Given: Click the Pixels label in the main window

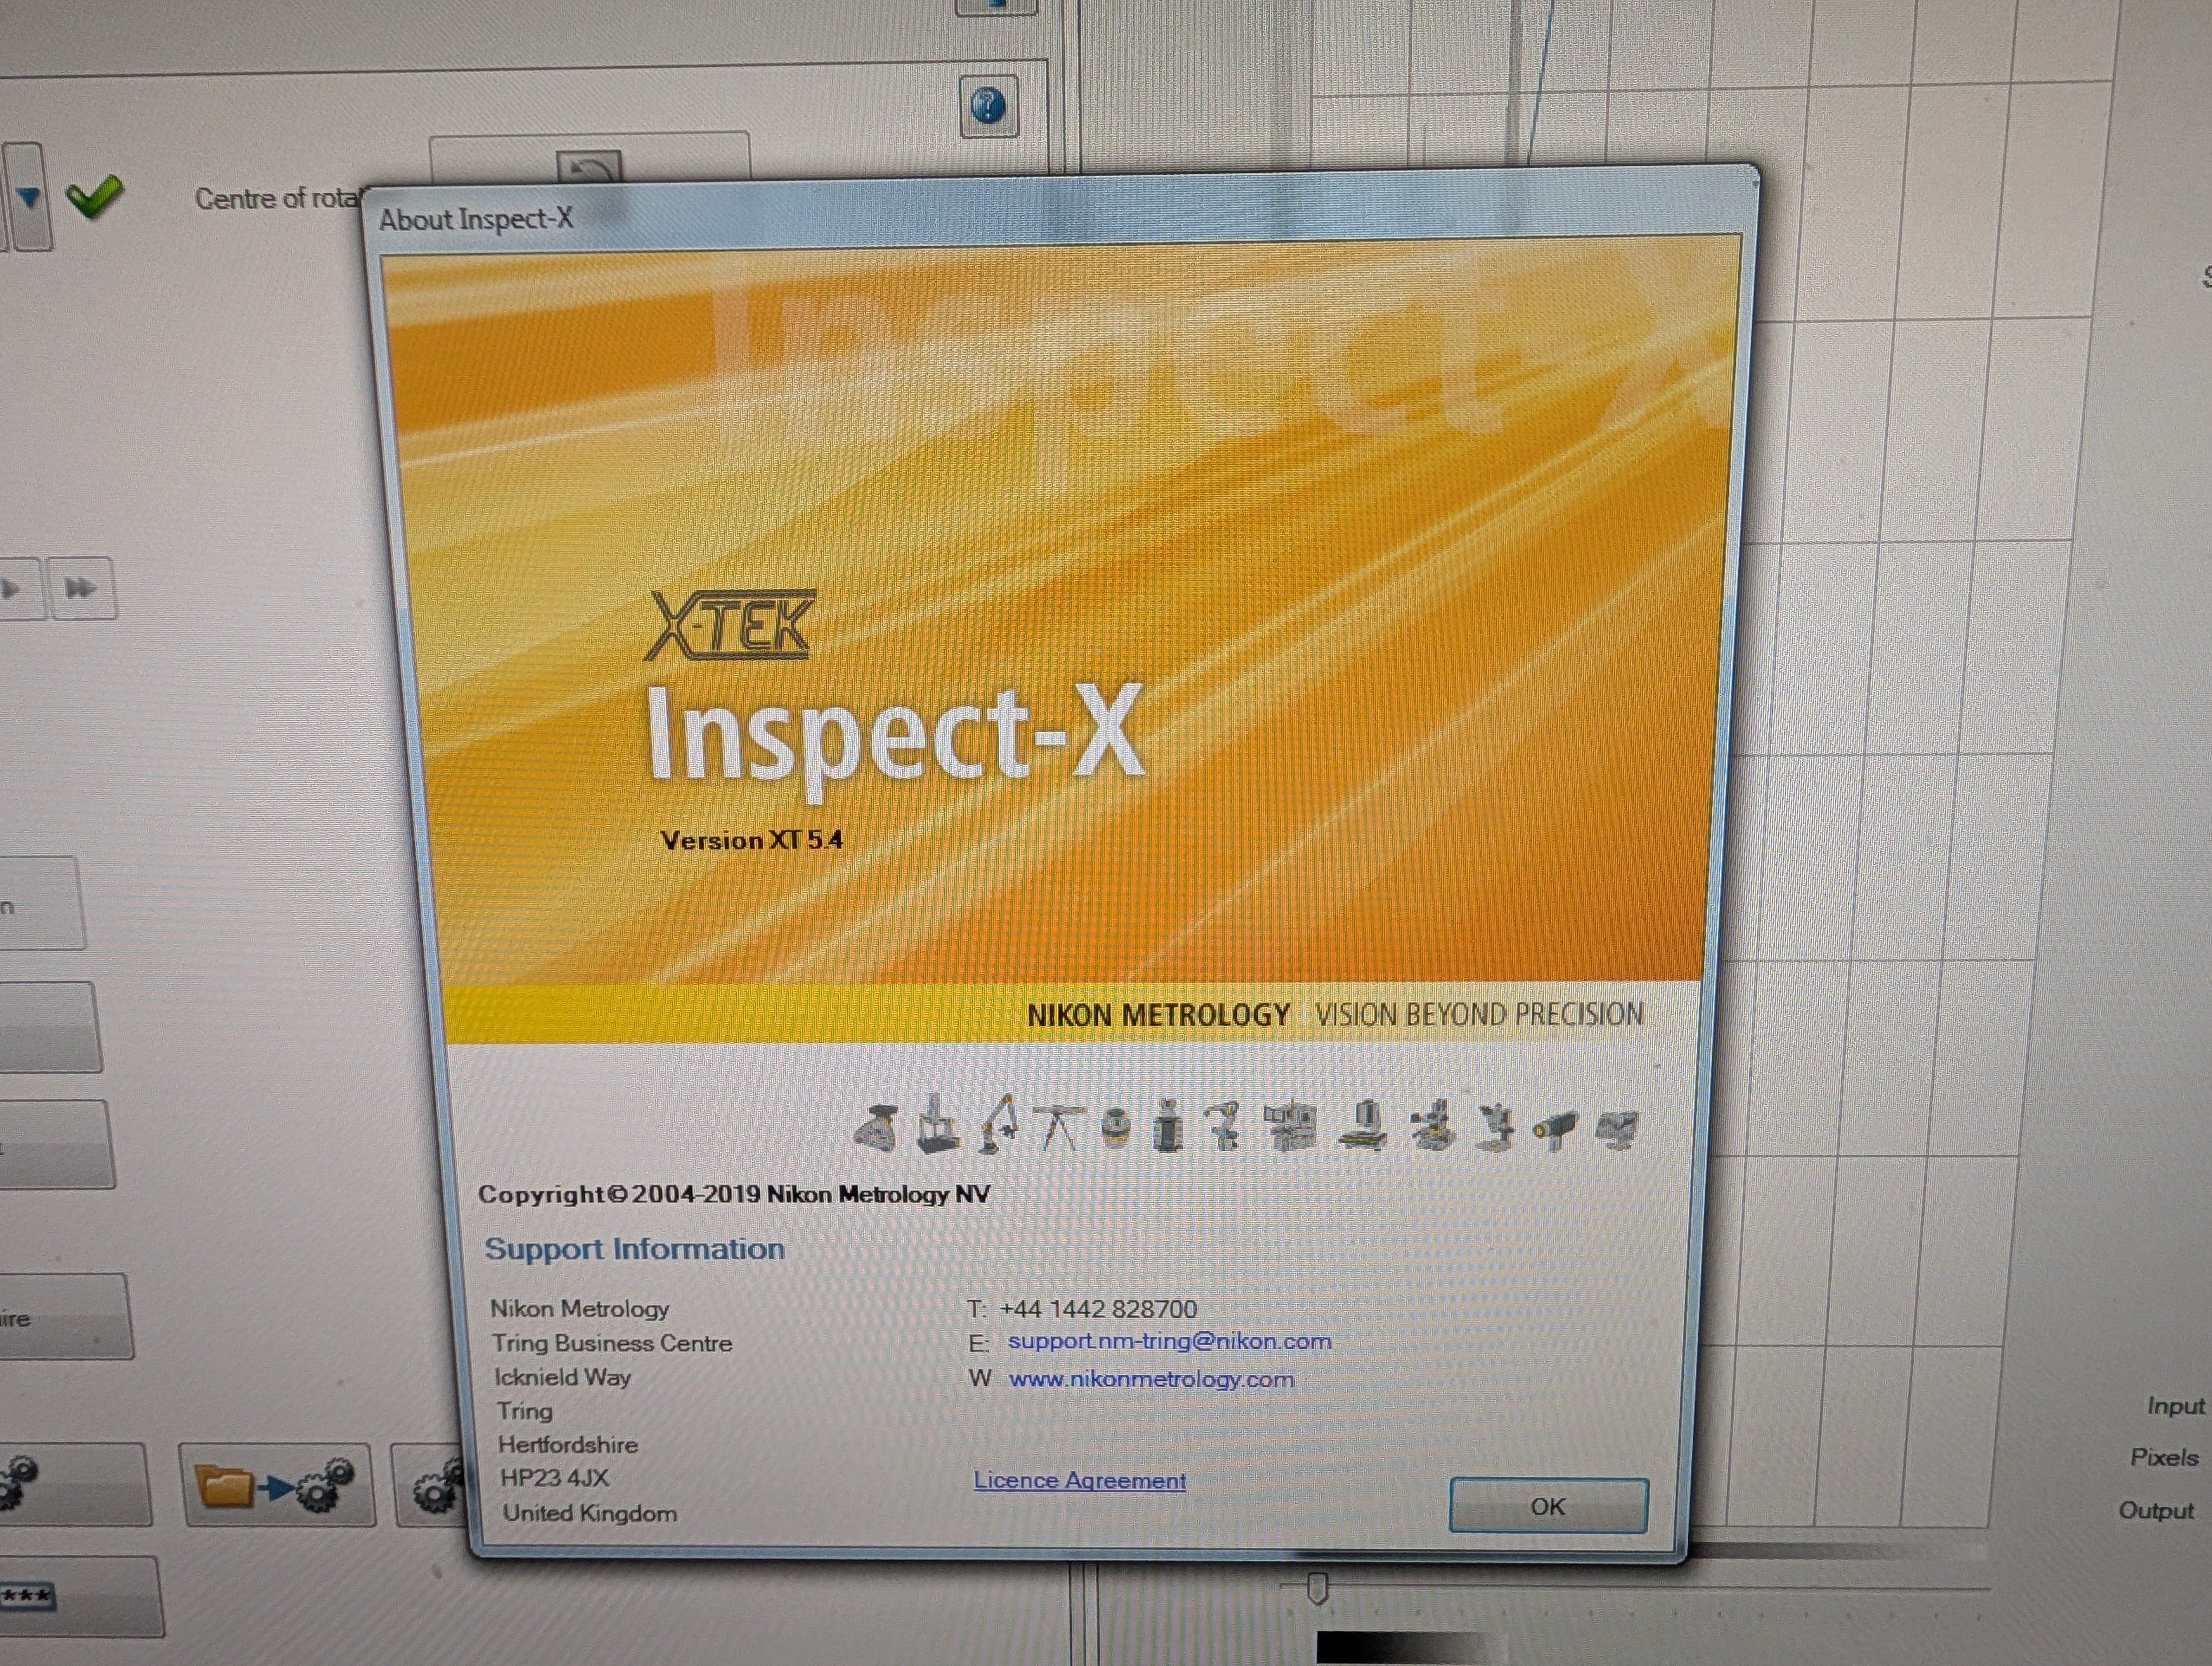Looking at the screenshot, I should click(2165, 1457).
